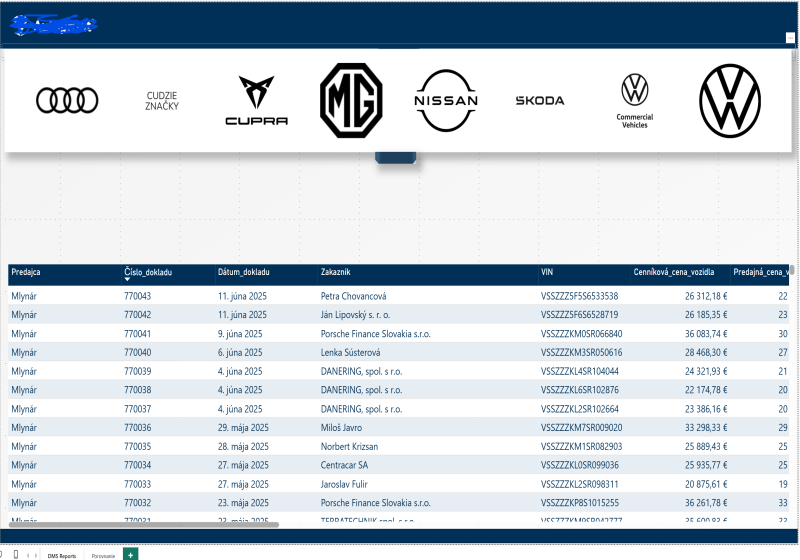Select document number 770032
The height and width of the screenshot is (560, 800).
tap(137, 503)
